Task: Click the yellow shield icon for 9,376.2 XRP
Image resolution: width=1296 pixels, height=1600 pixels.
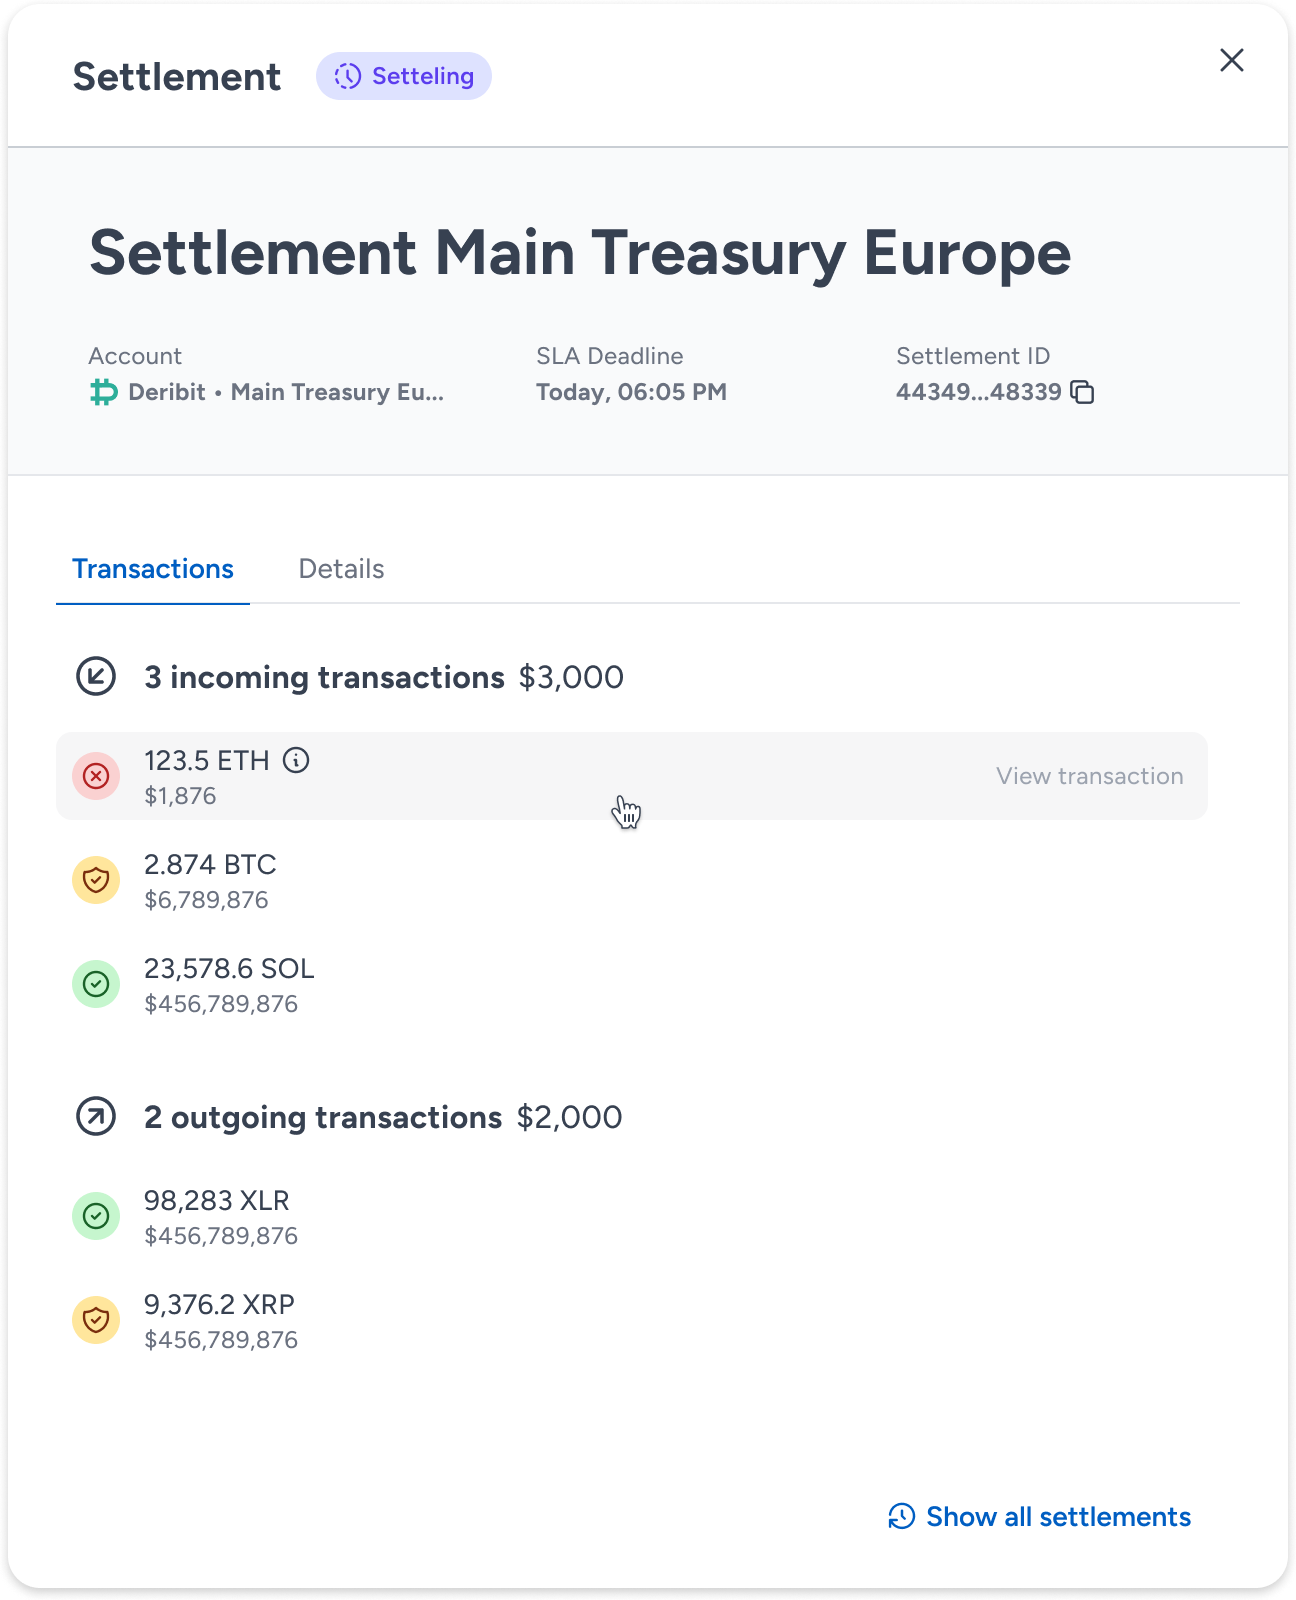Action: (x=96, y=1320)
